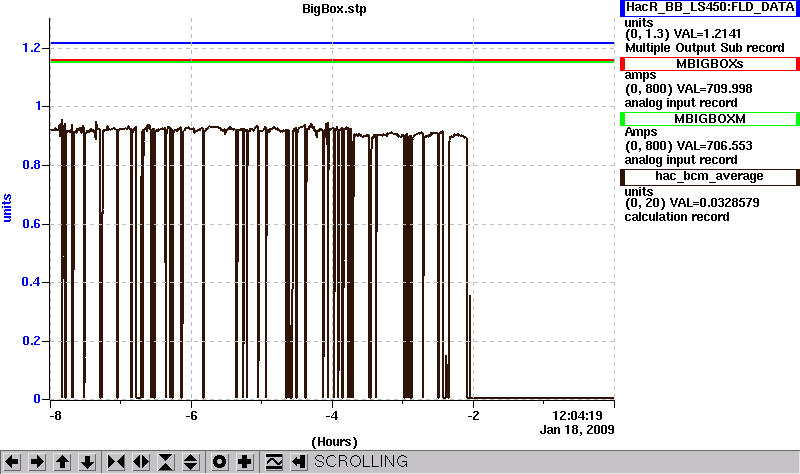Toggle scrolling mode arrow icon
The height and width of the screenshot is (474, 800).
[299, 462]
